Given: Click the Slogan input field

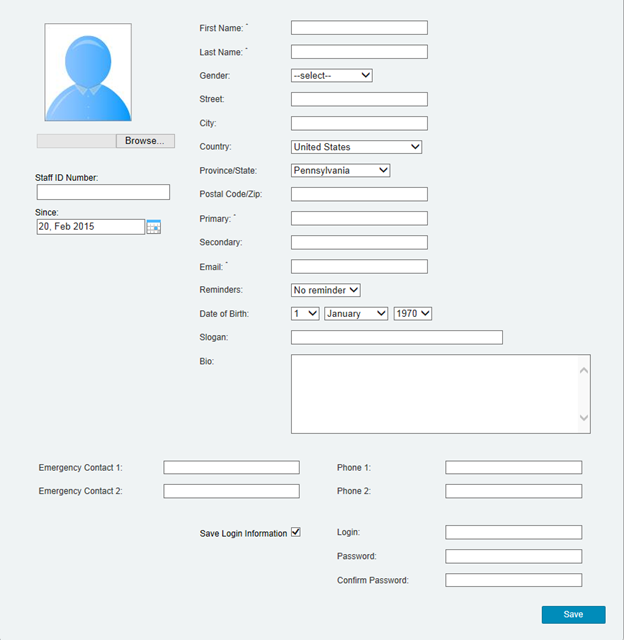Looking at the screenshot, I should point(396,338).
